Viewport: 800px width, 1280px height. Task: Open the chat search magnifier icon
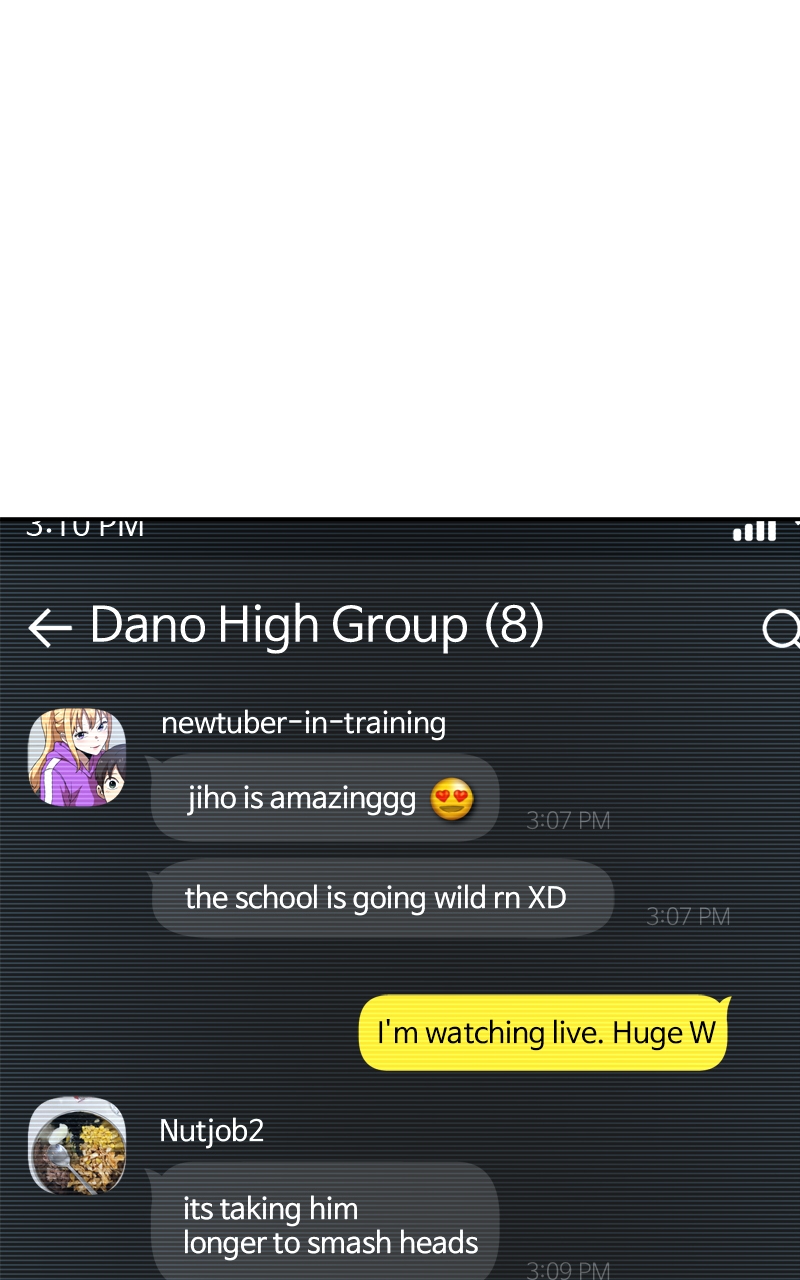point(781,629)
